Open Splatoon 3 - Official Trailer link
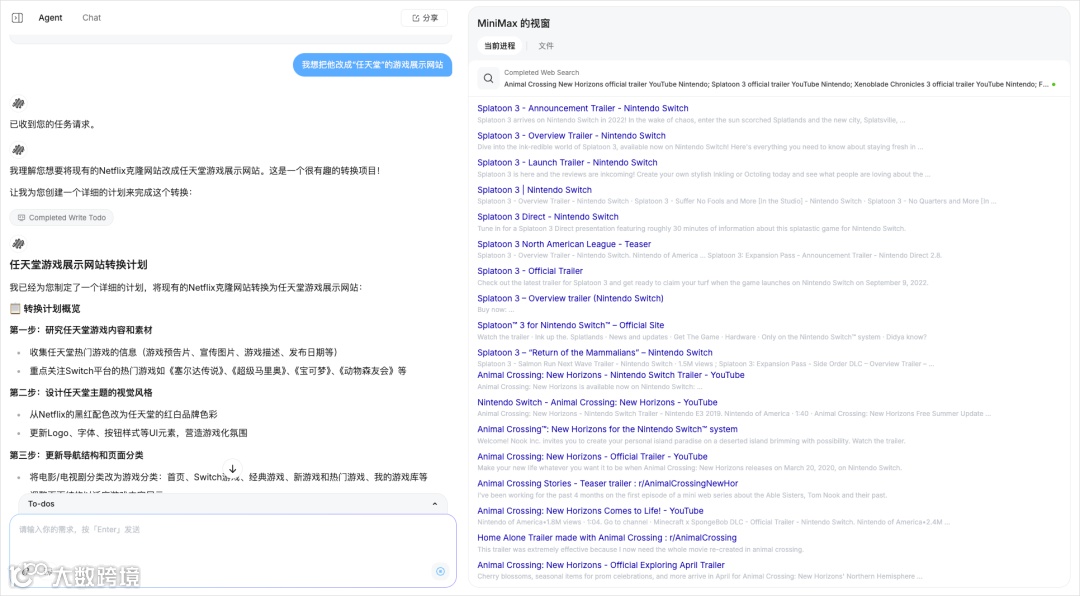Screen dimensions: 1080x596 [530, 271]
